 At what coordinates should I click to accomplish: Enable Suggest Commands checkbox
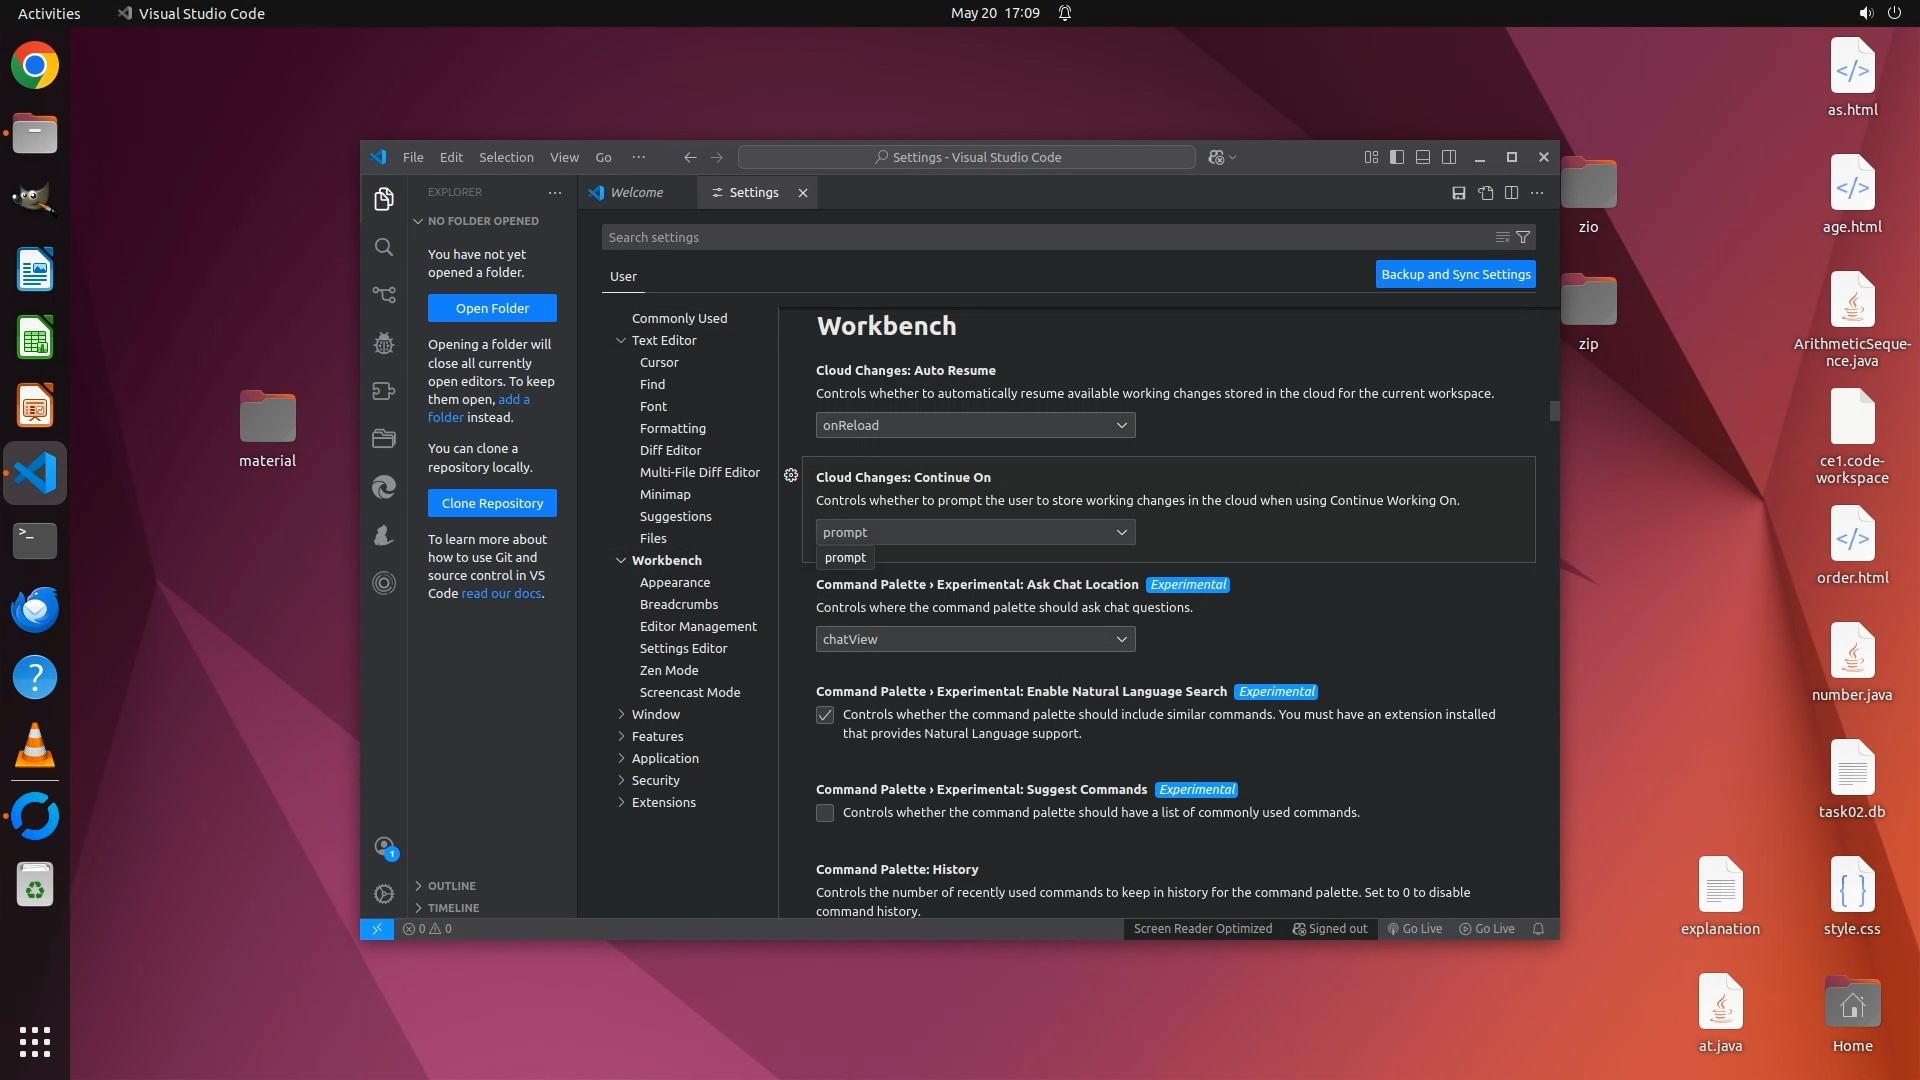825,813
